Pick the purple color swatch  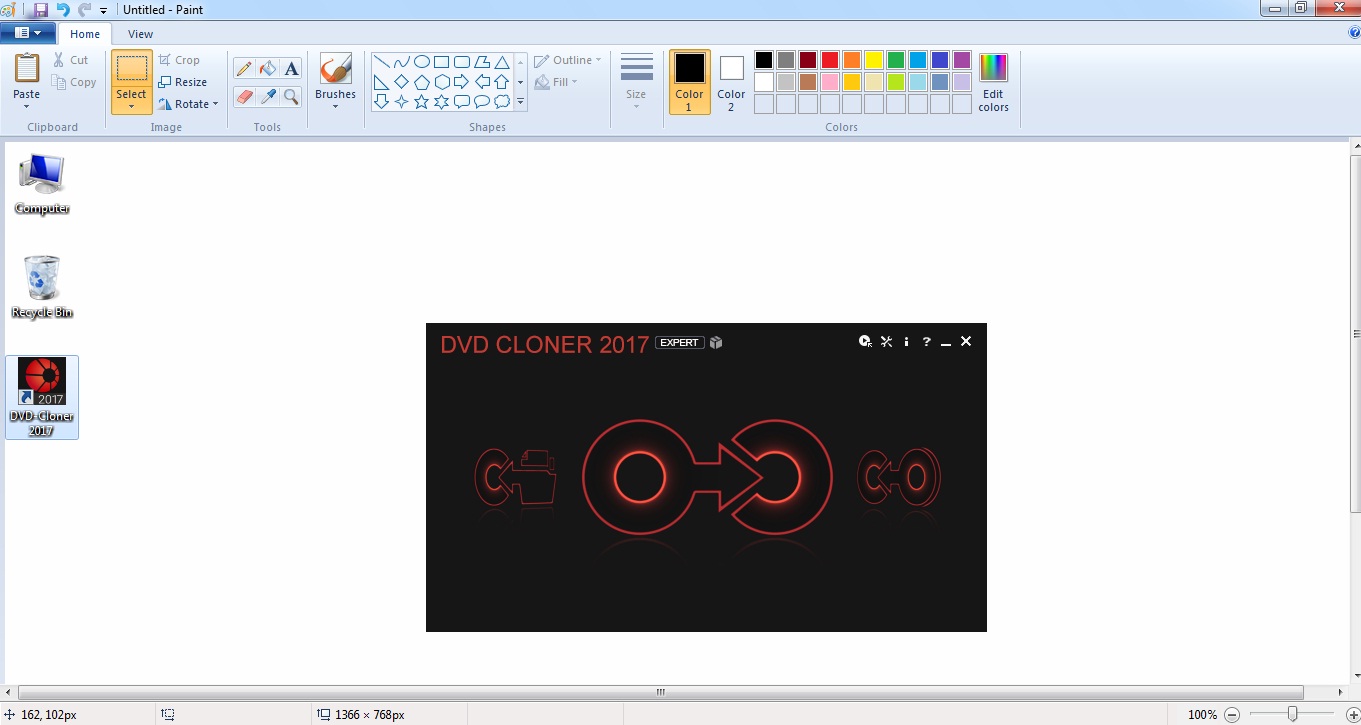pyautogui.click(x=962, y=60)
